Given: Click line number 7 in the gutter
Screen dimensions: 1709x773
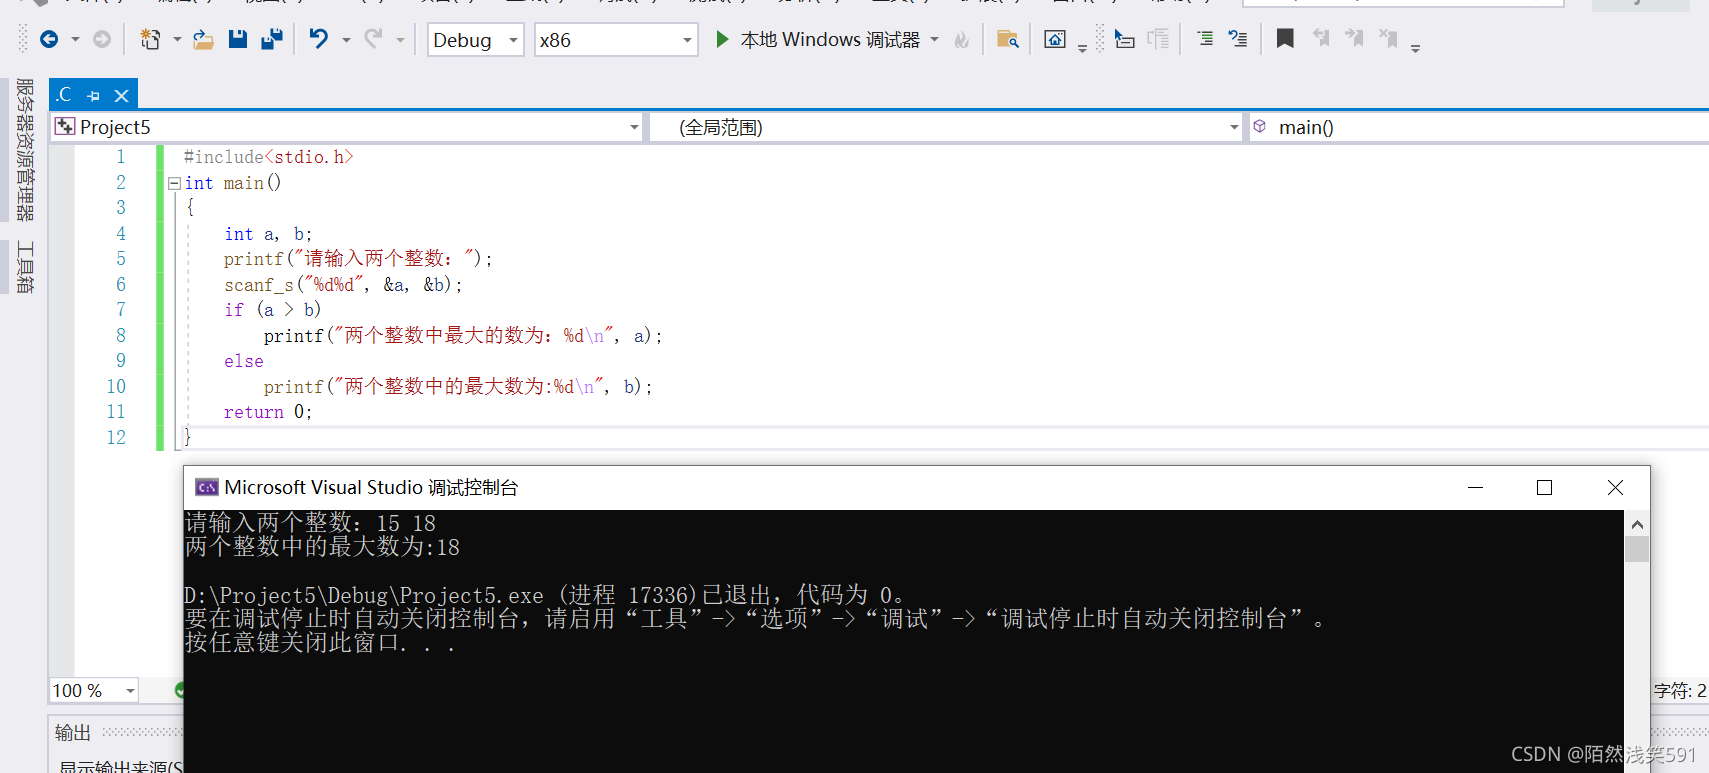Looking at the screenshot, I should (121, 309).
